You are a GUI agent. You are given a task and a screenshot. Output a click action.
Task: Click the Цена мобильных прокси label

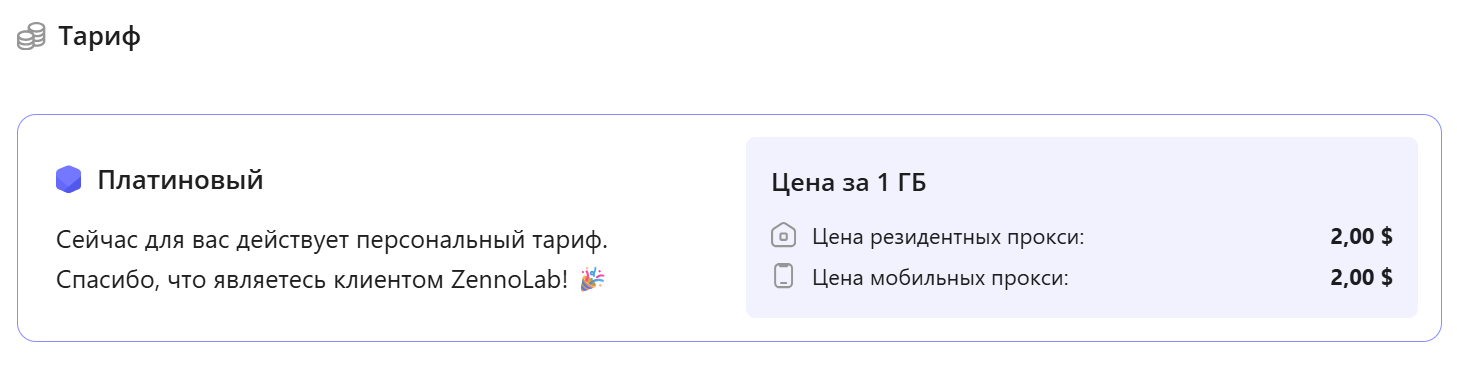(x=940, y=277)
